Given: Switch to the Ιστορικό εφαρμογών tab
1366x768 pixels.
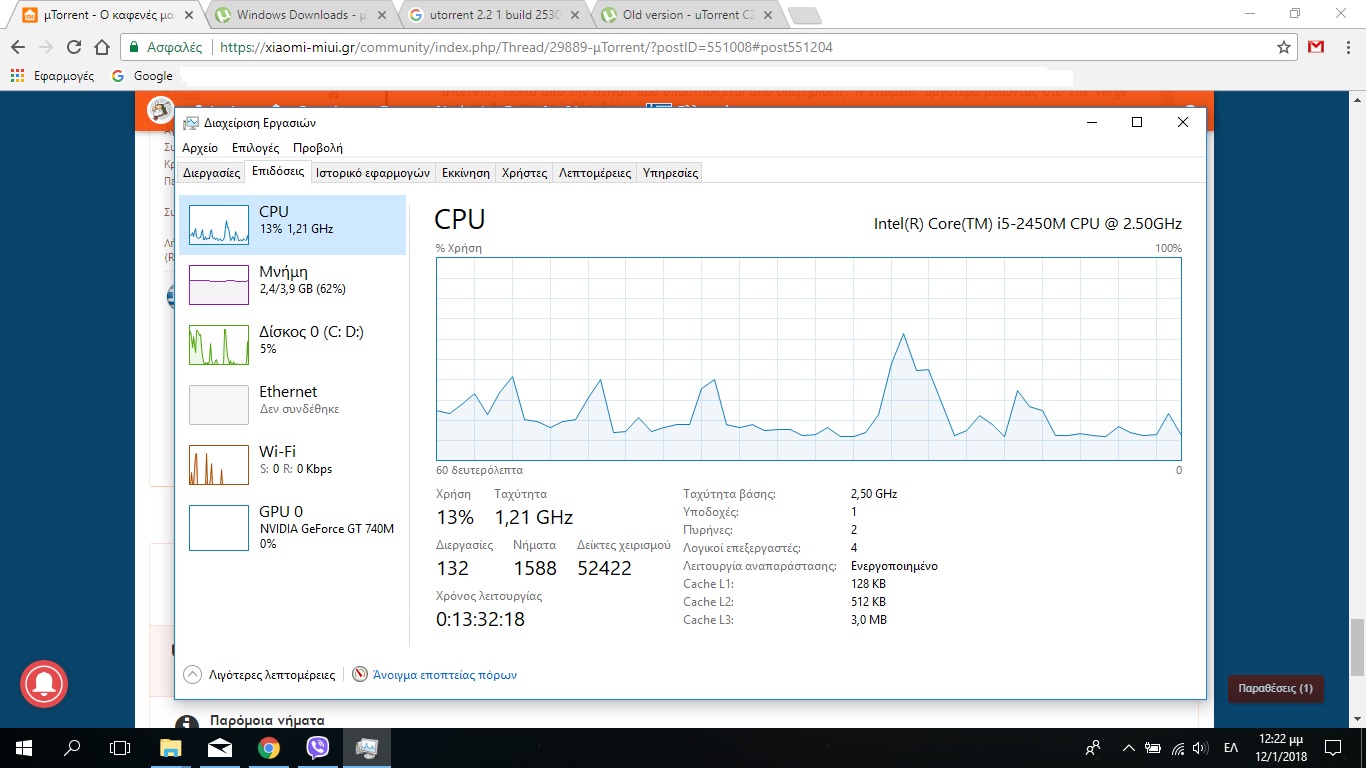Looking at the screenshot, I should tap(373, 173).
